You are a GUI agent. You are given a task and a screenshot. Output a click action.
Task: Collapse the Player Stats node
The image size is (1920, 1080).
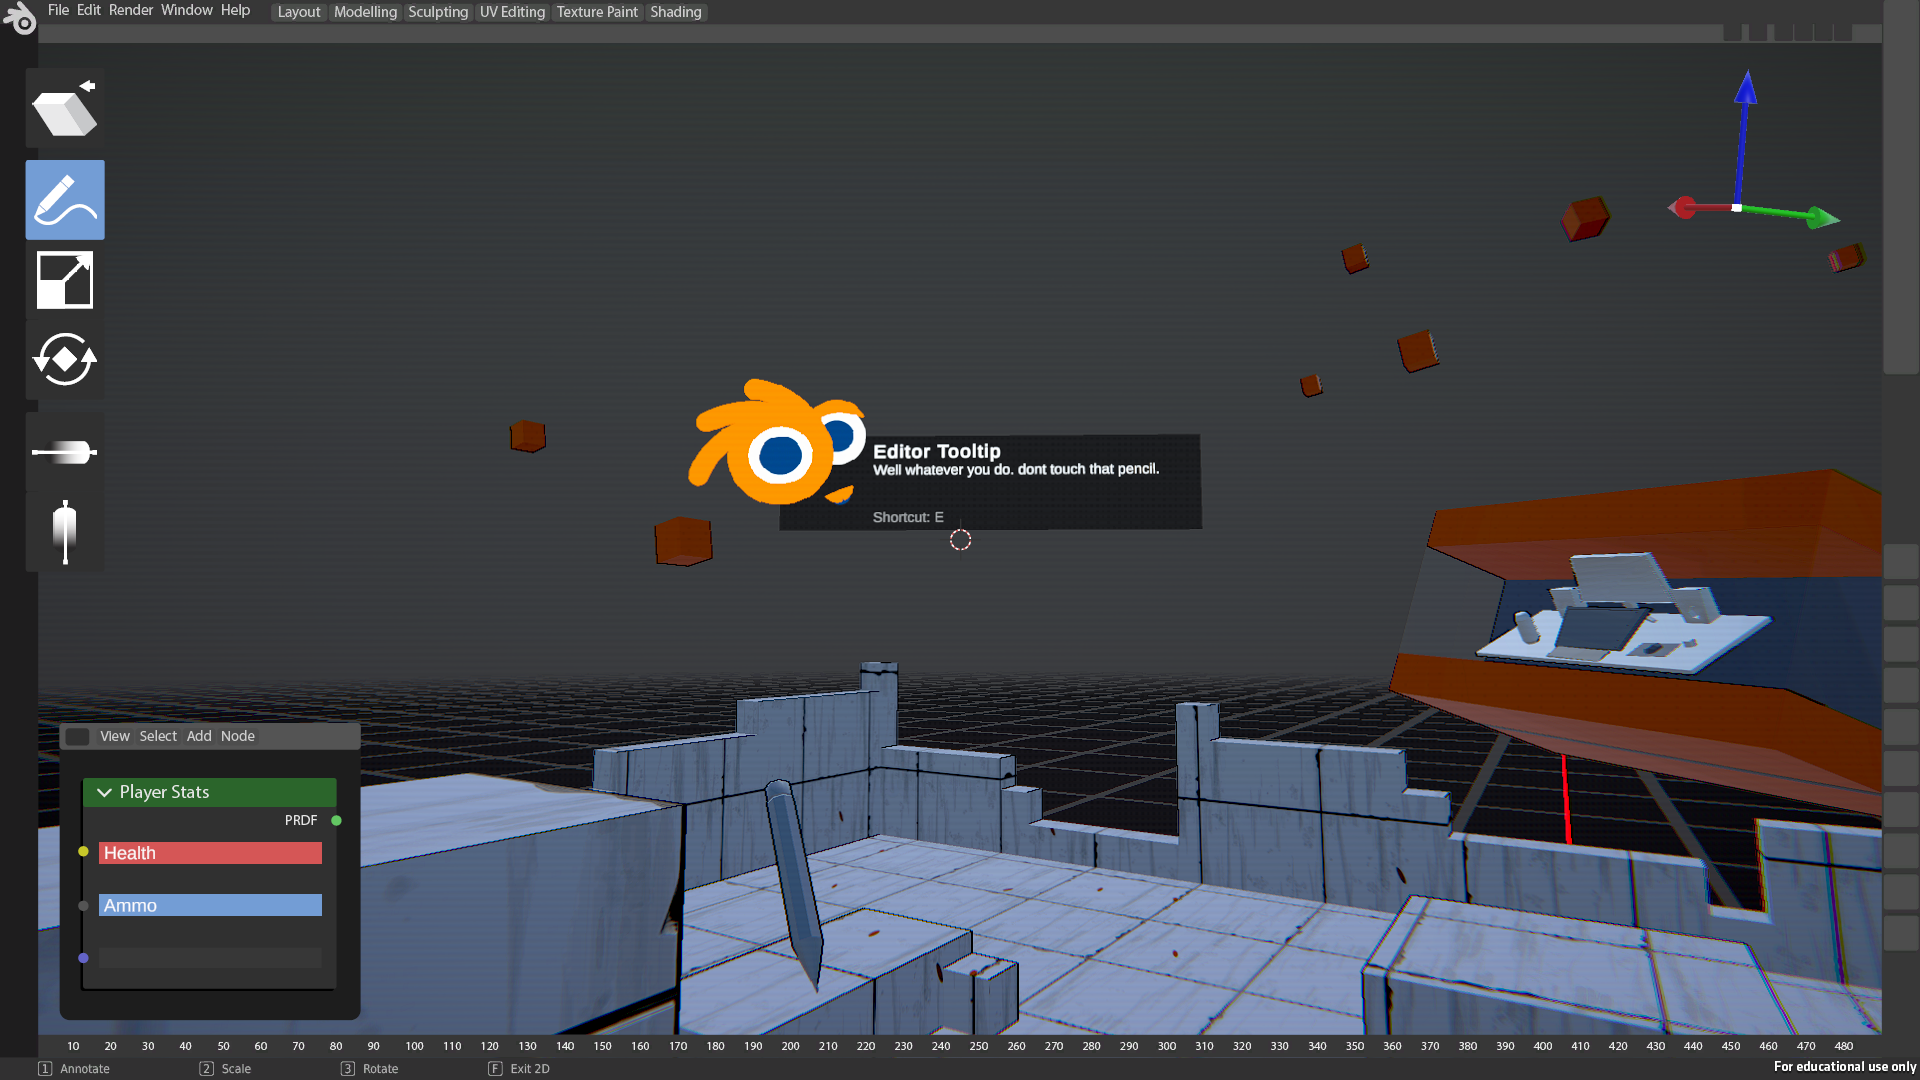pyautogui.click(x=104, y=792)
